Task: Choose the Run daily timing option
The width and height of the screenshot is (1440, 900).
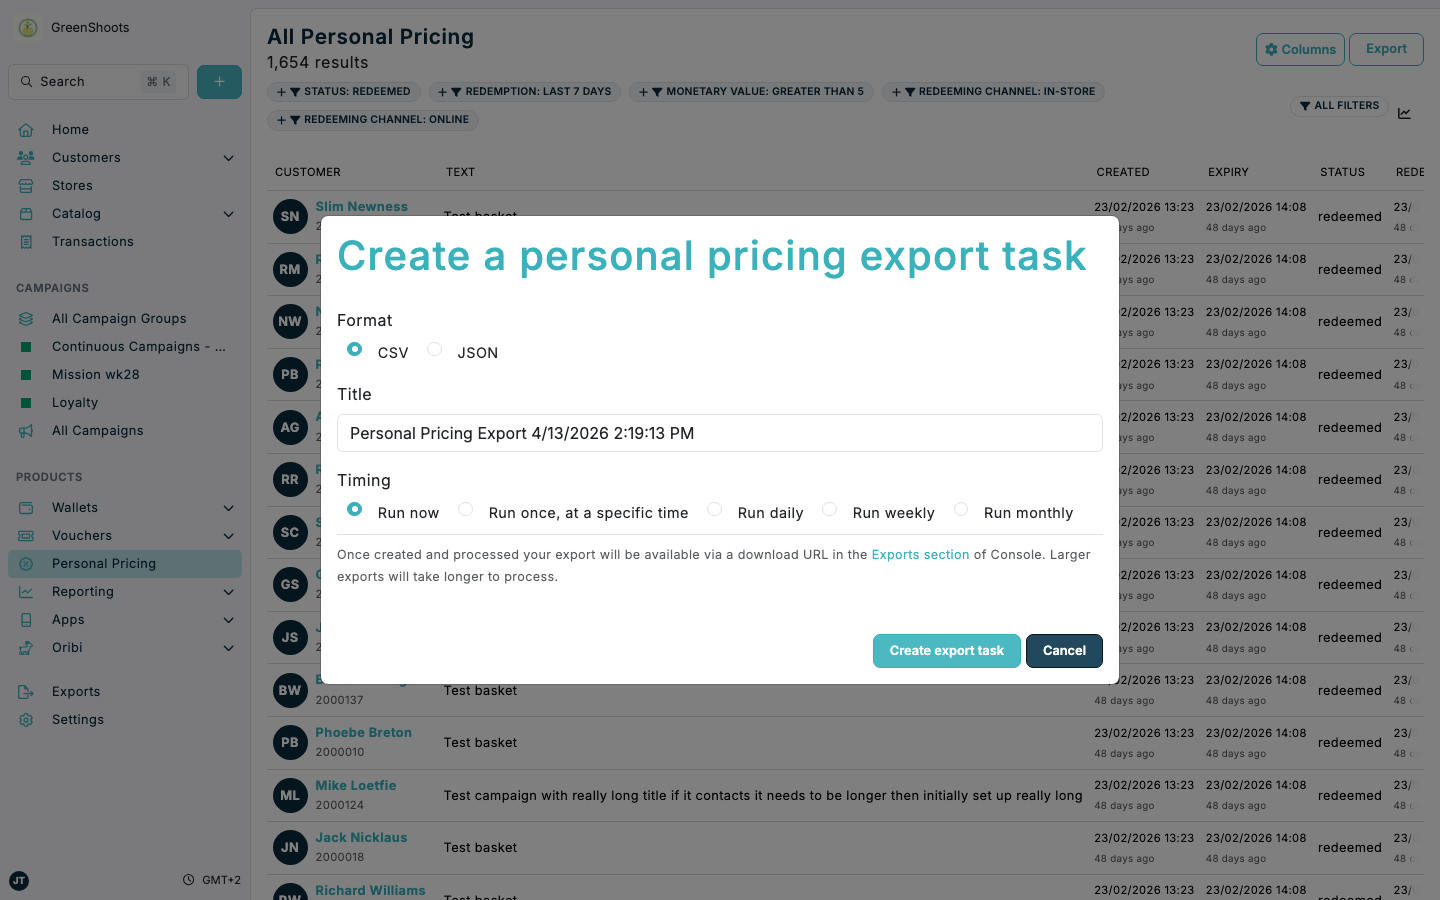Action: (x=714, y=509)
